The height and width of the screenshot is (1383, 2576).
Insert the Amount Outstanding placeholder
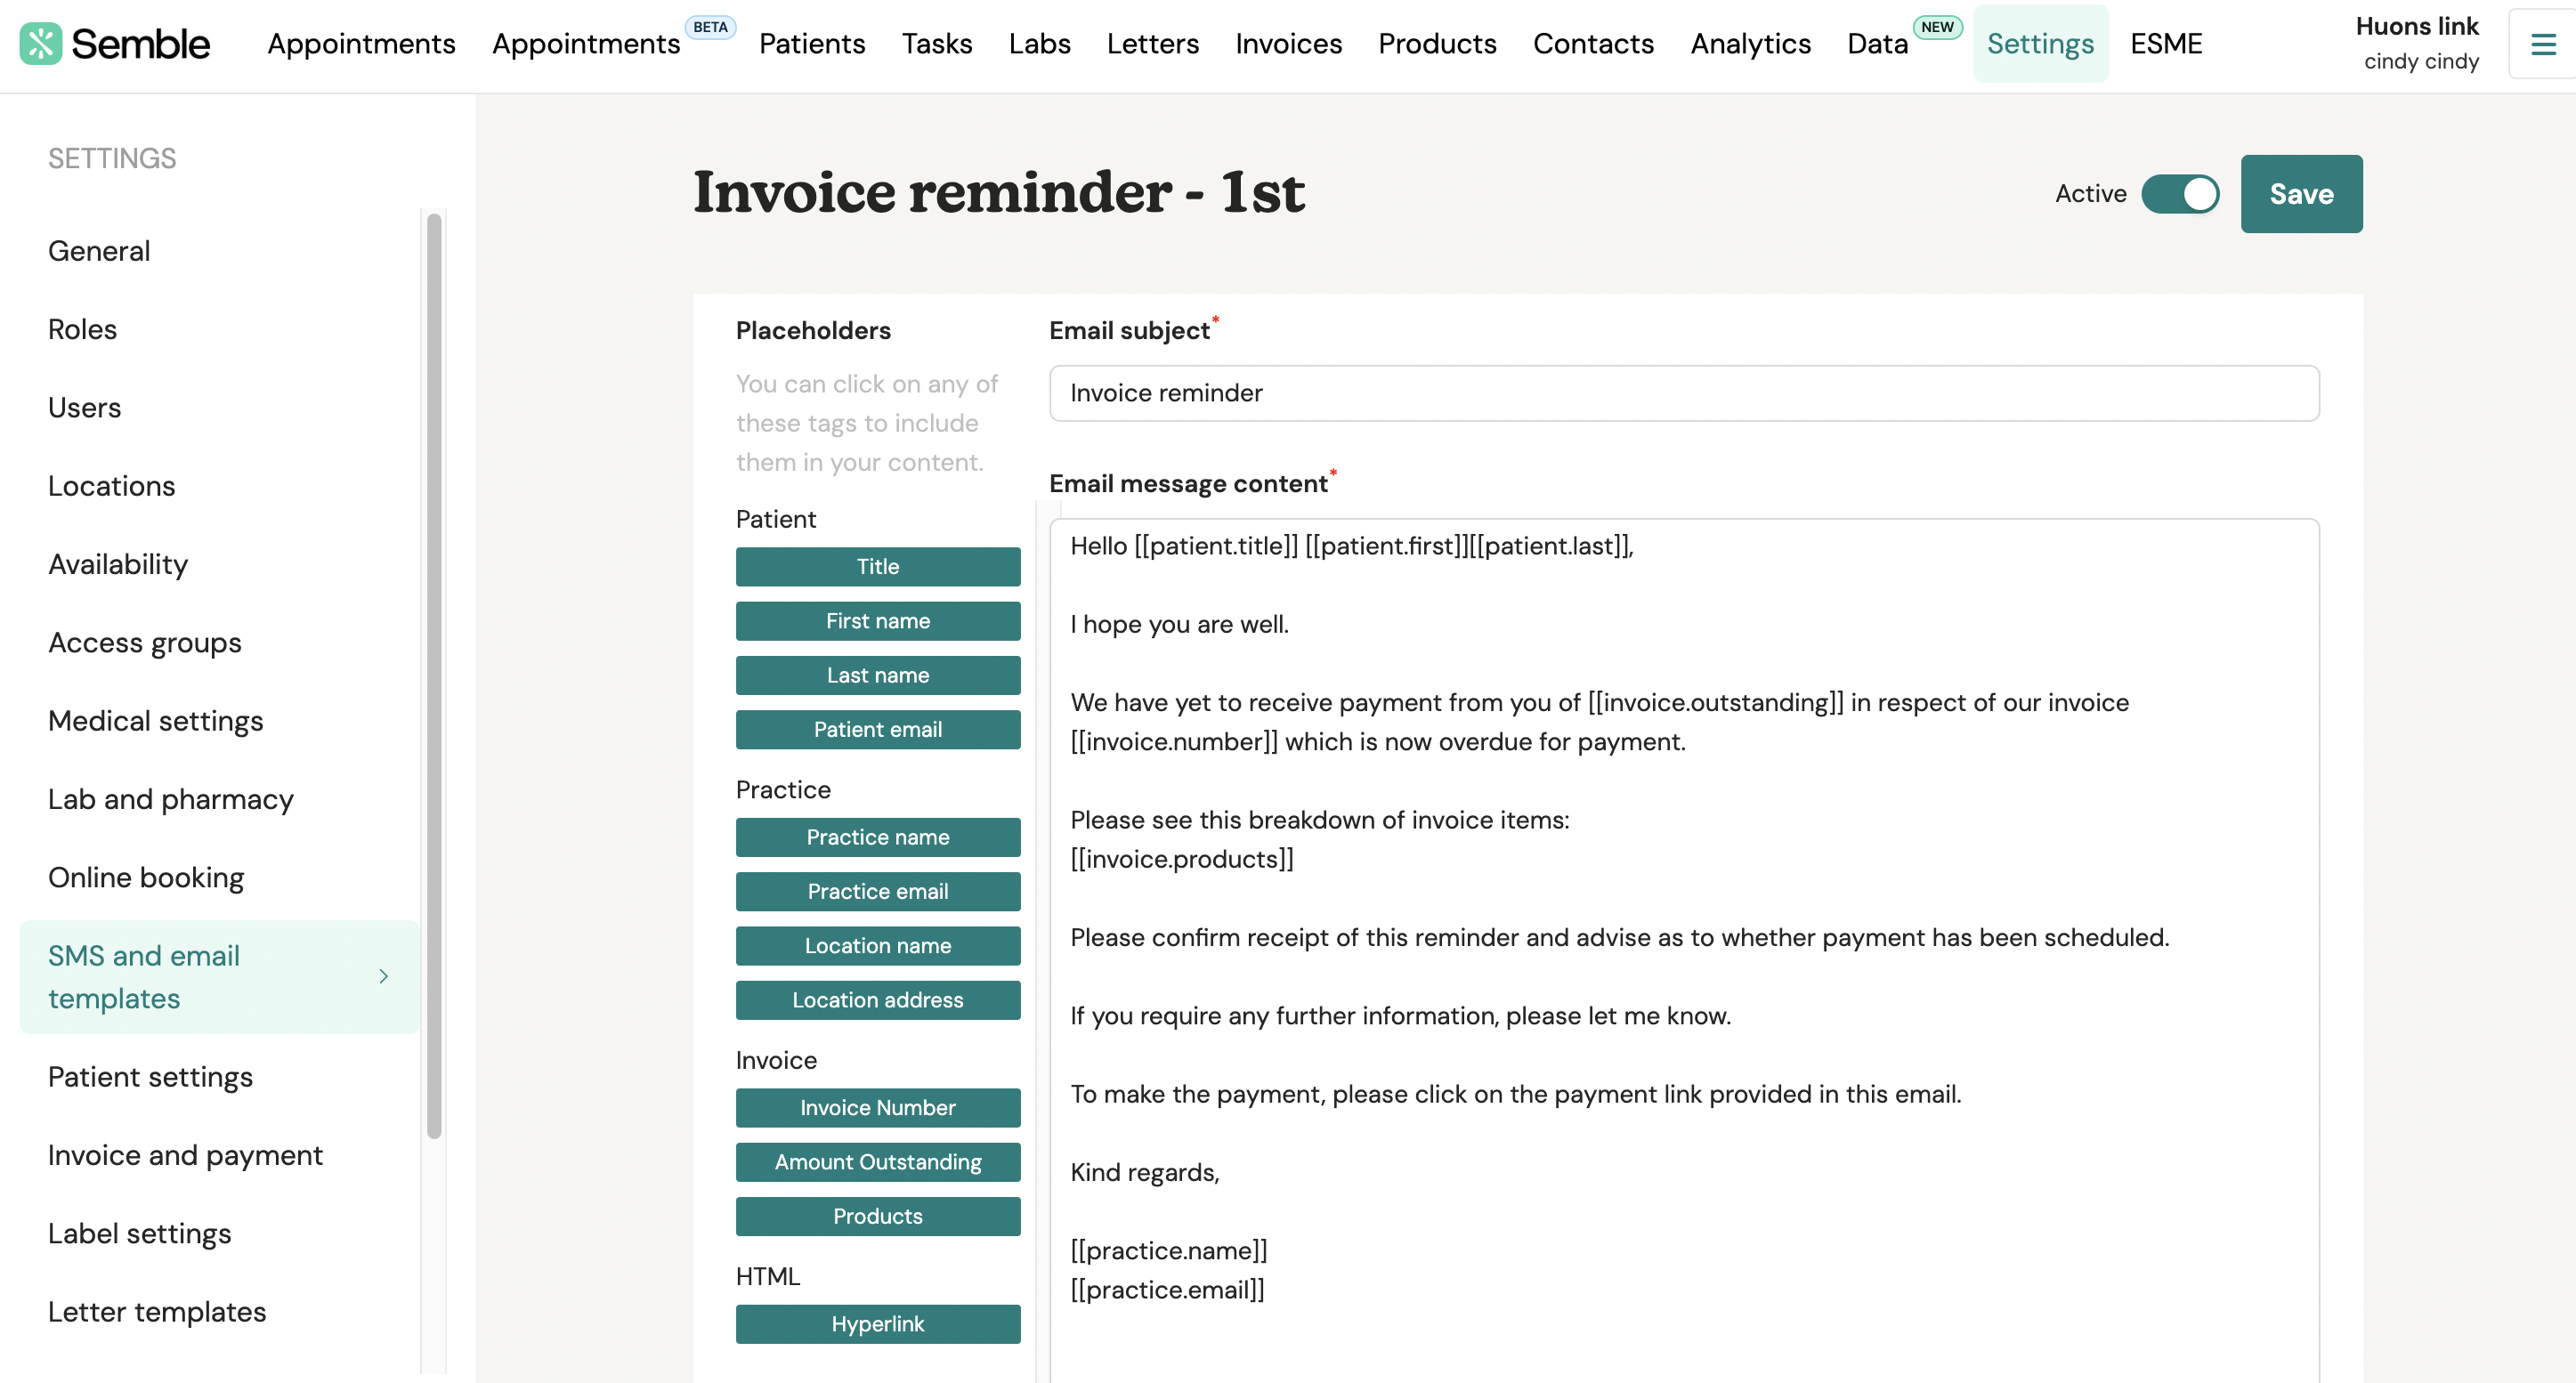tap(878, 1162)
